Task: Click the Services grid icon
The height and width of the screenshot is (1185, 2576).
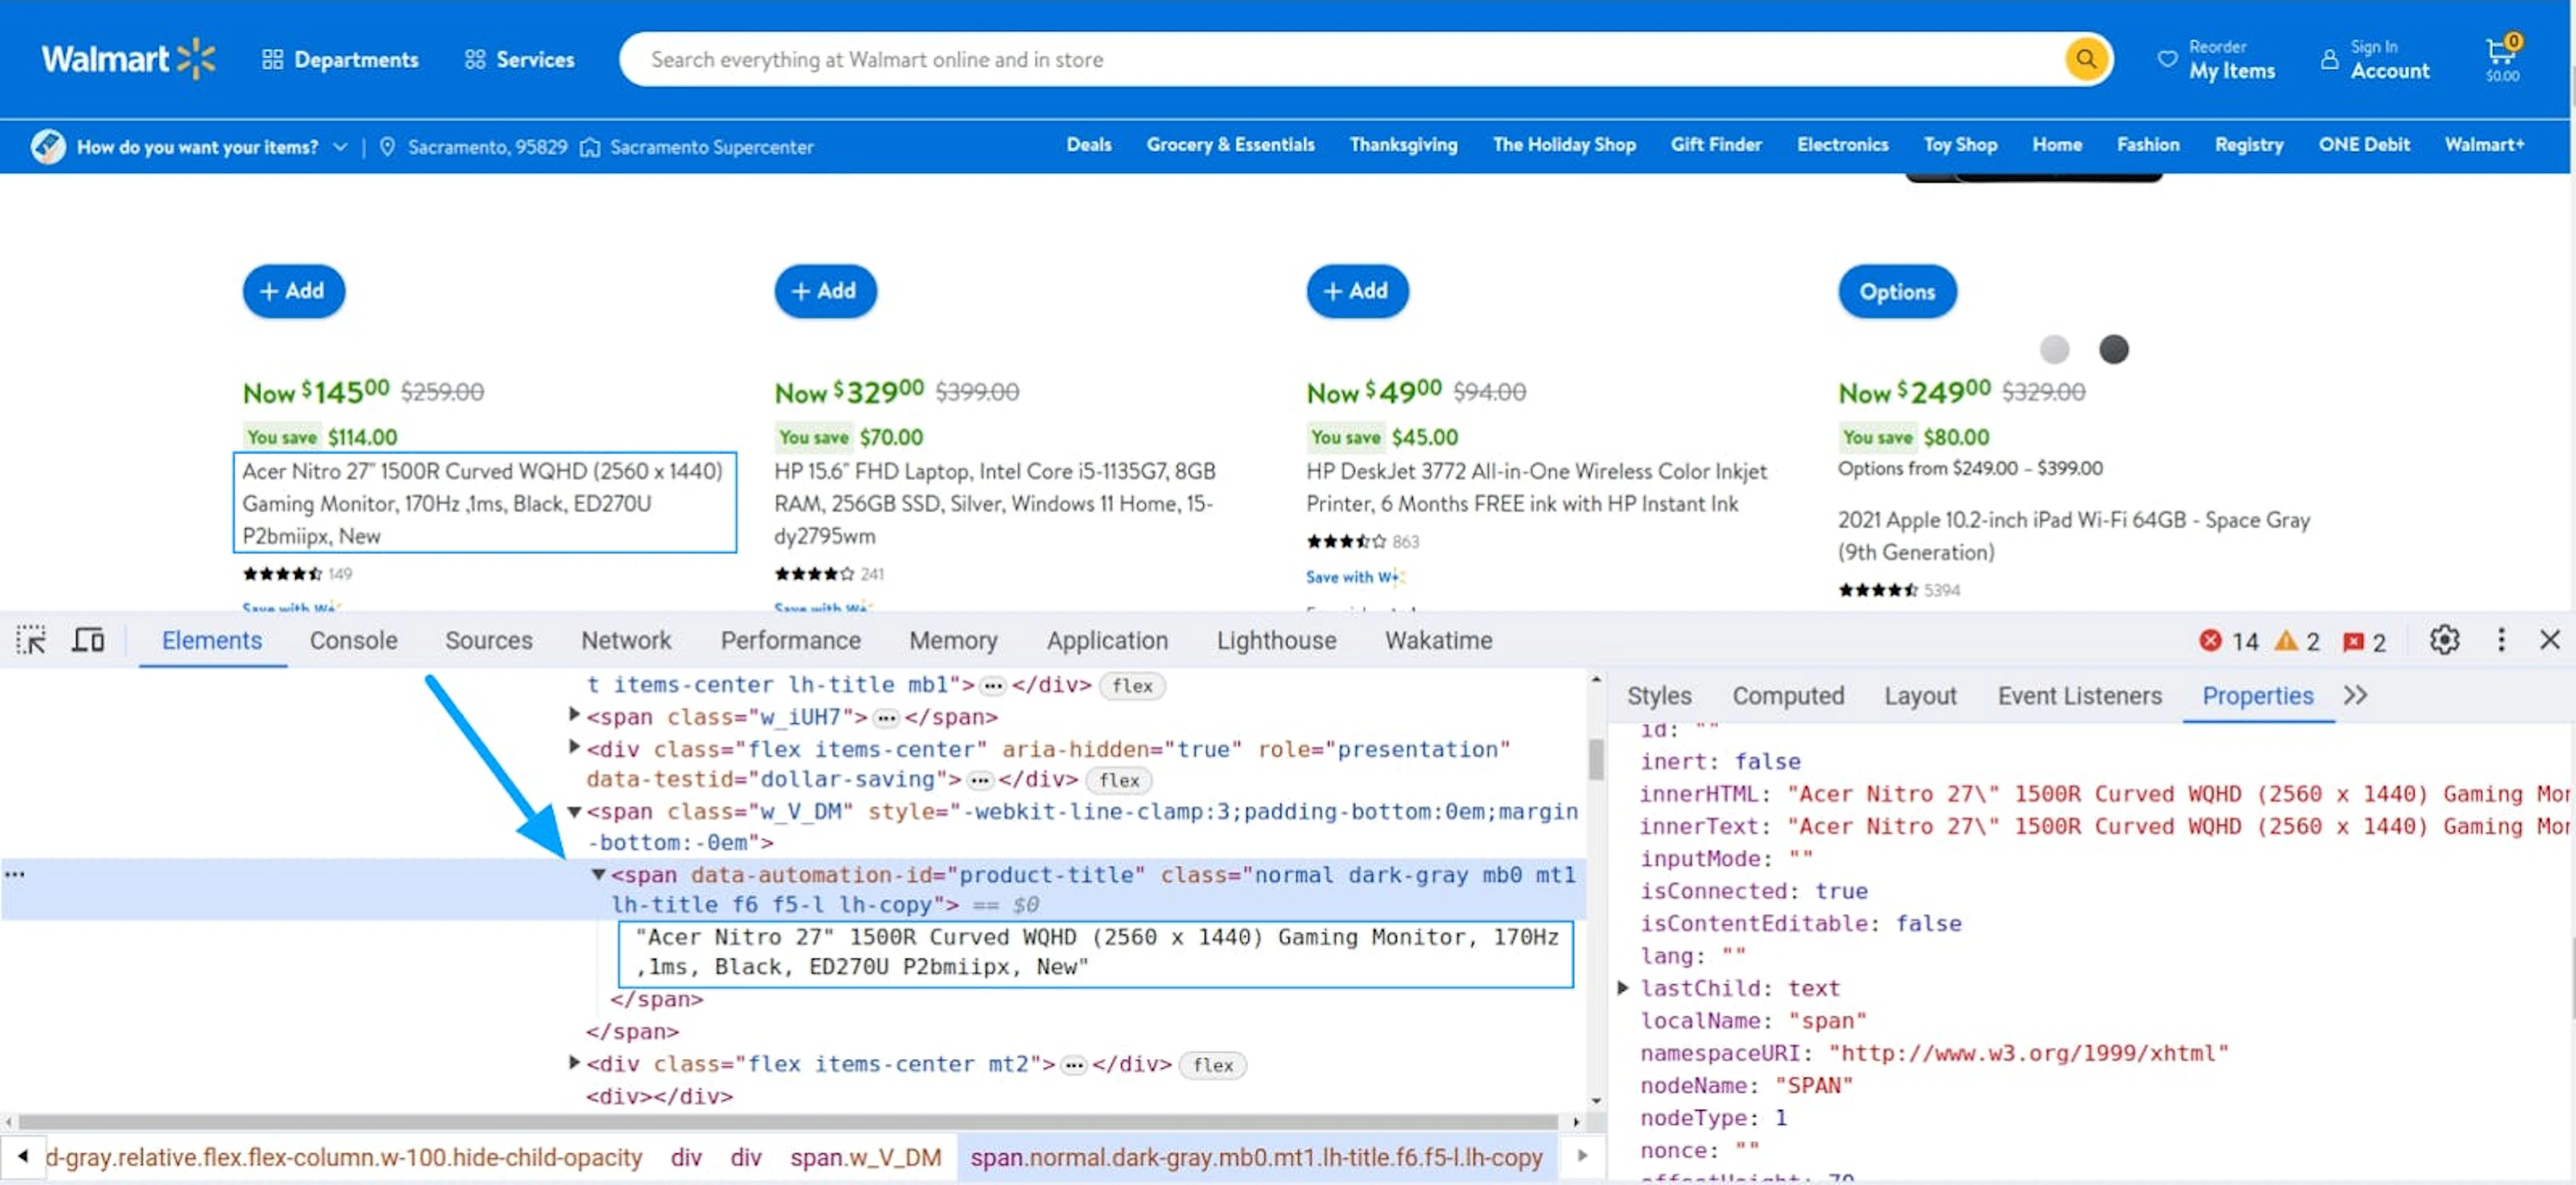Action: (474, 59)
